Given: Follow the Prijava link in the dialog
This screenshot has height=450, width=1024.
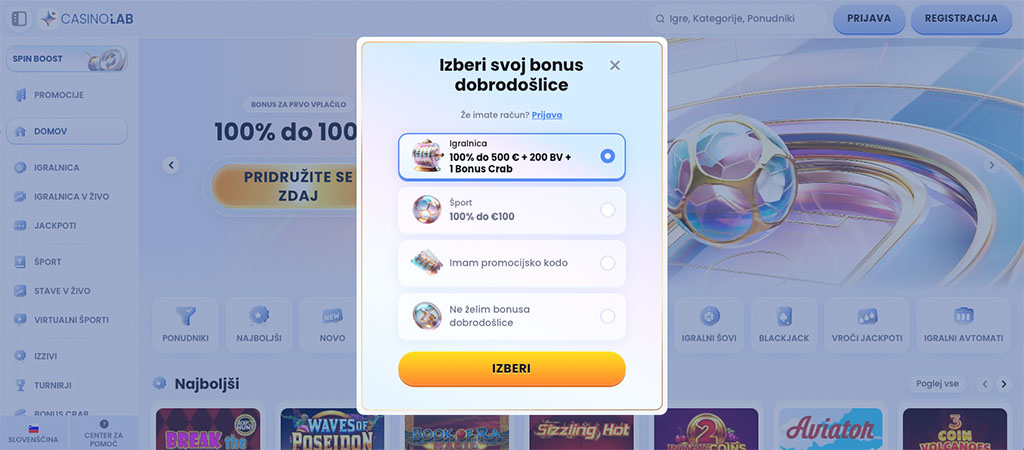Looking at the screenshot, I should tap(547, 115).
